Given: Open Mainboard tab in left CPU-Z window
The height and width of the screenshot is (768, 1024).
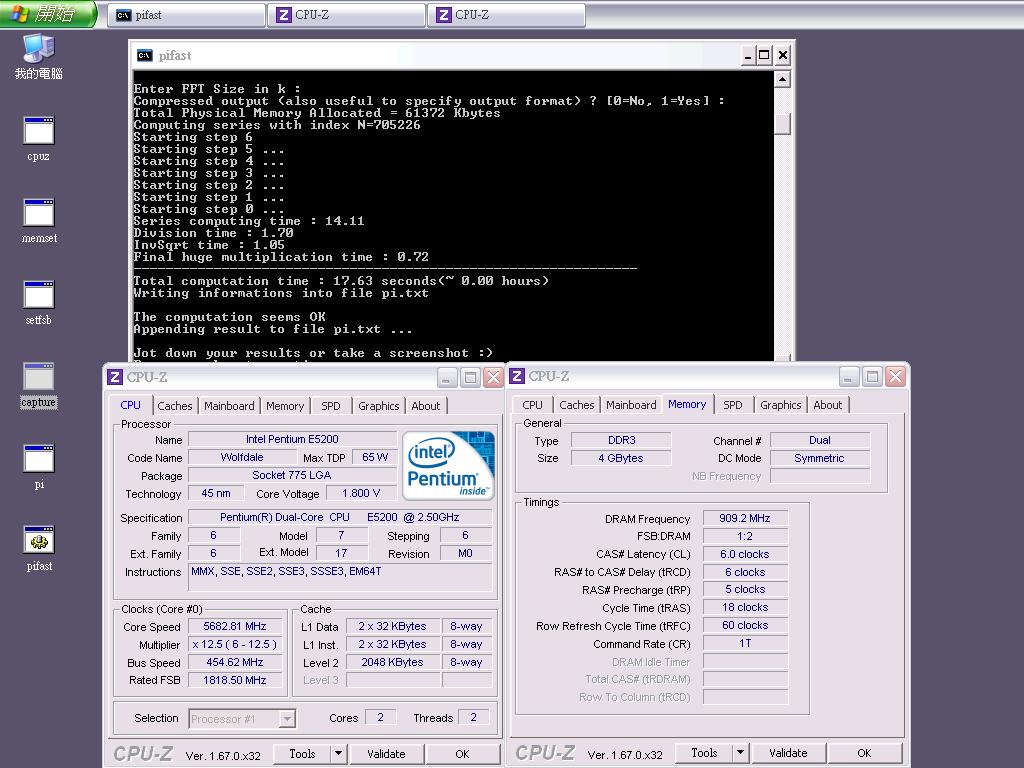Looking at the screenshot, I should point(229,406).
